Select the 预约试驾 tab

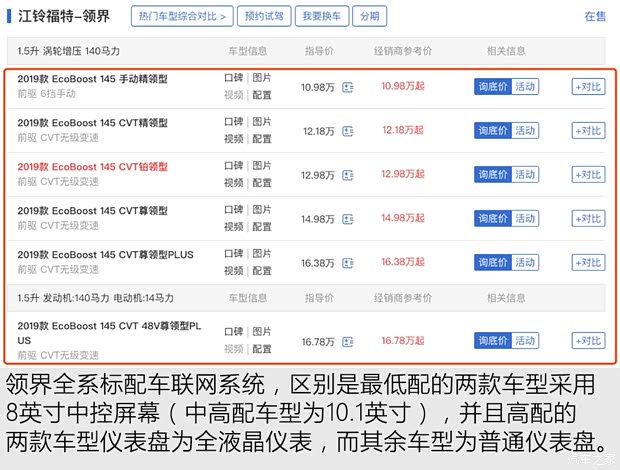coord(265,16)
